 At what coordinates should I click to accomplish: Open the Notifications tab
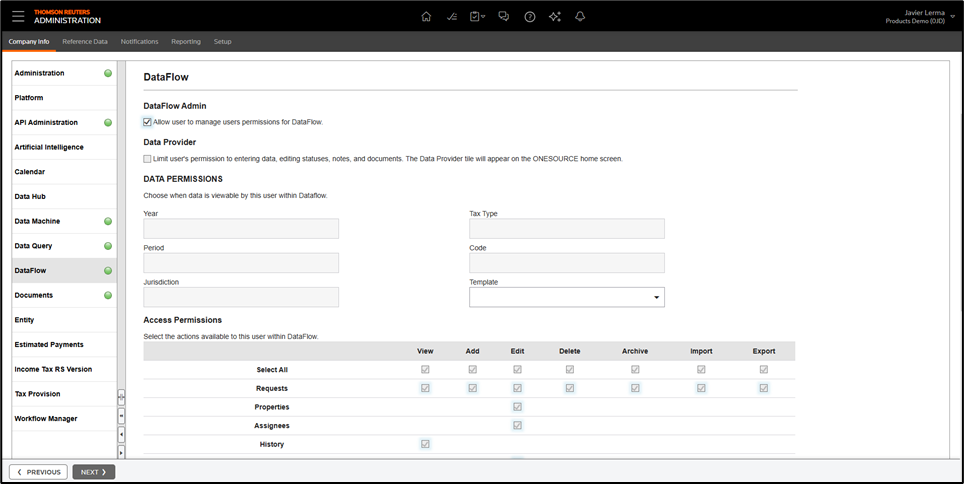140,42
